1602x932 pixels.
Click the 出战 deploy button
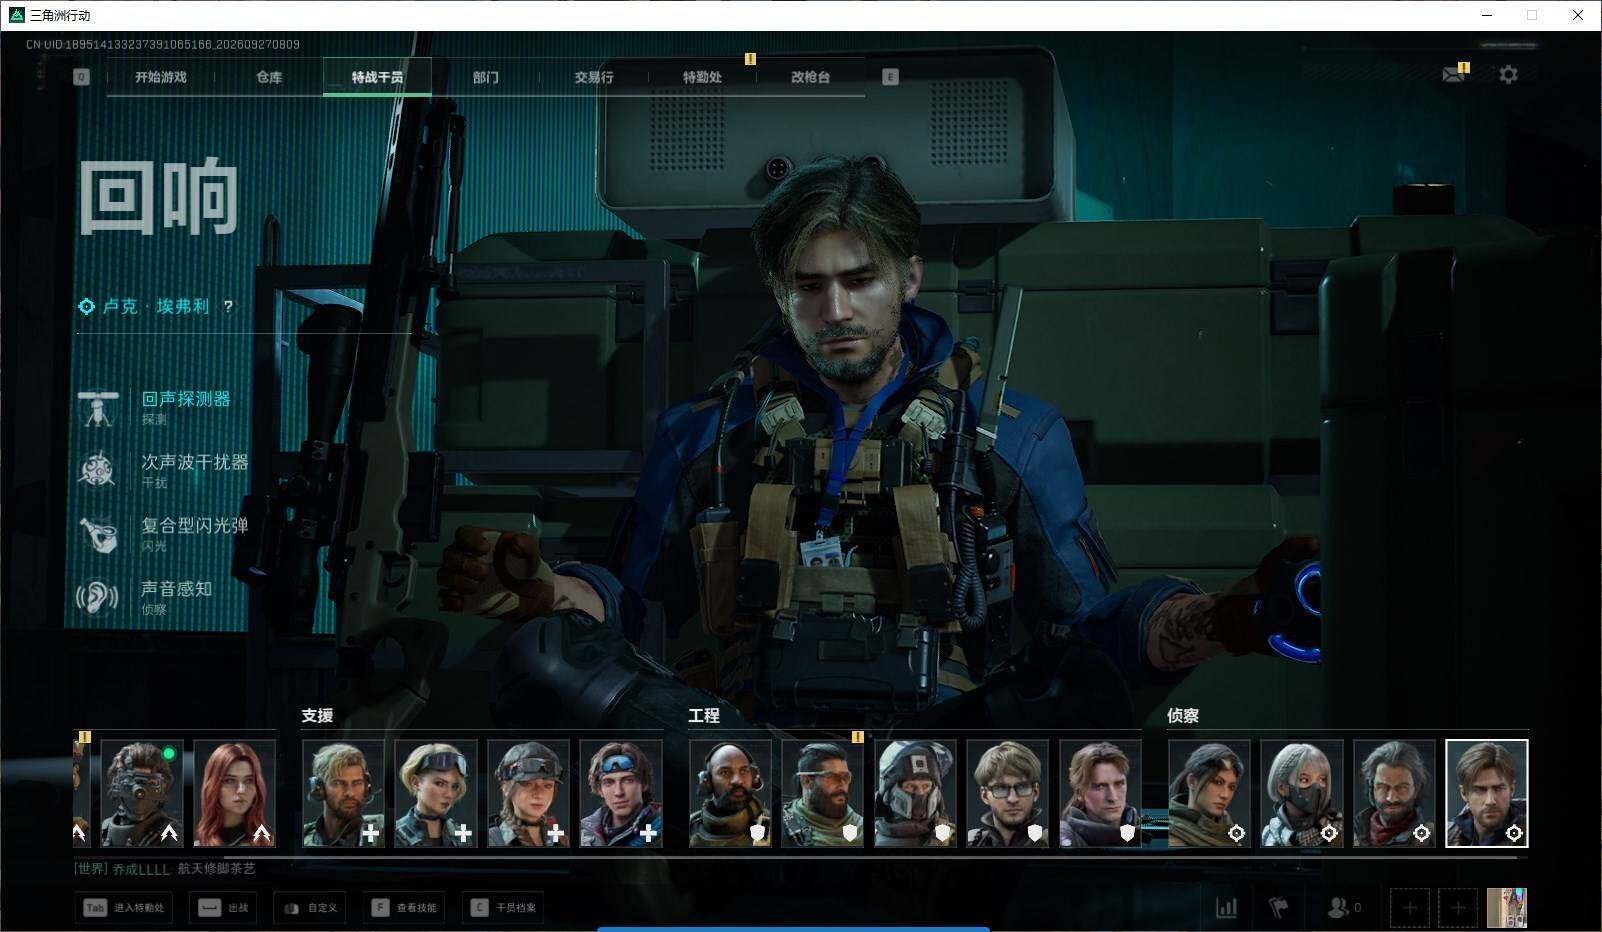tap(223, 907)
